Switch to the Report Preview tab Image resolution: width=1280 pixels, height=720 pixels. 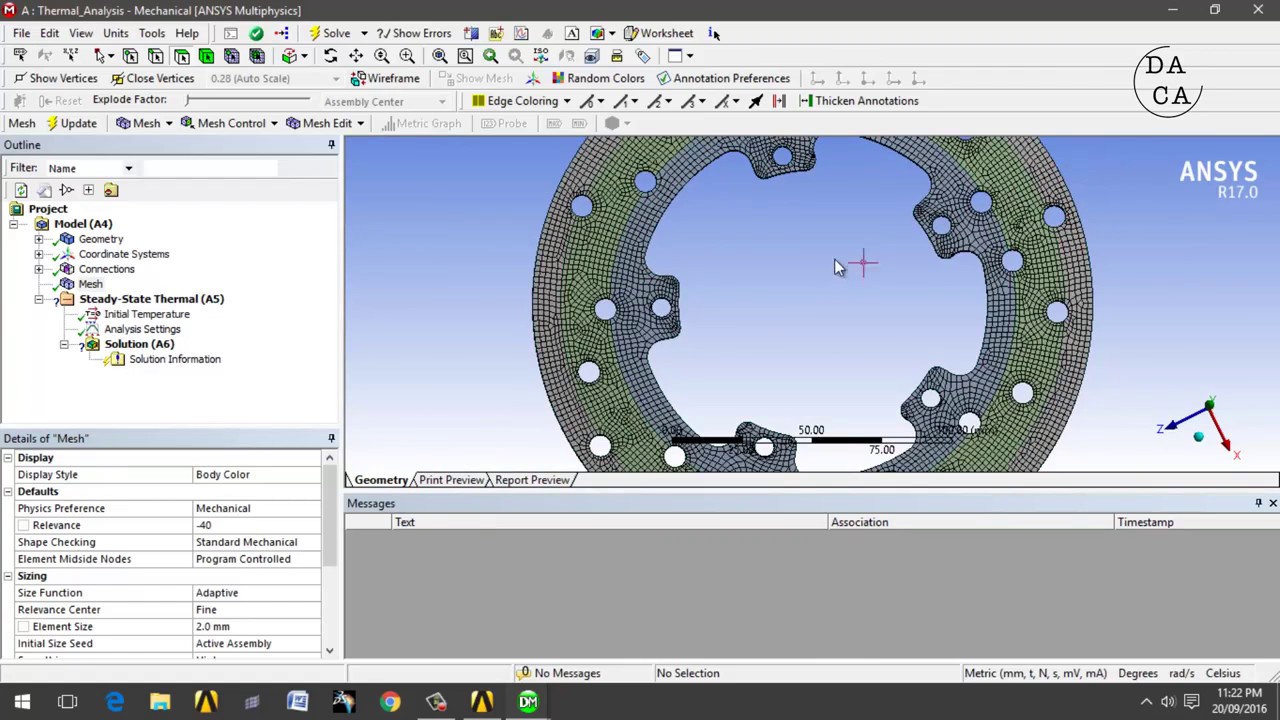(532, 480)
